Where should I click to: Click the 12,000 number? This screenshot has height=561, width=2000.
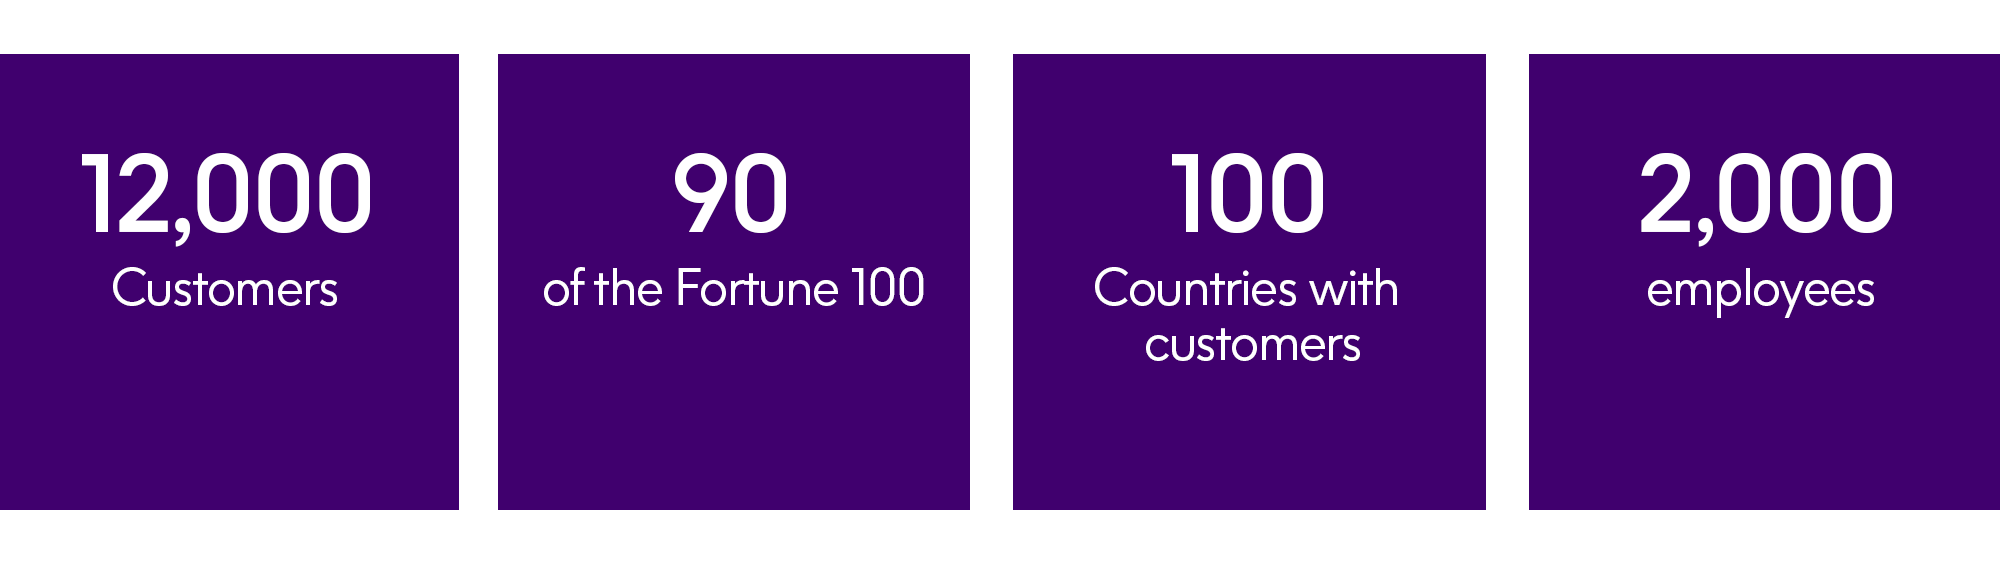(x=227, y=196)
